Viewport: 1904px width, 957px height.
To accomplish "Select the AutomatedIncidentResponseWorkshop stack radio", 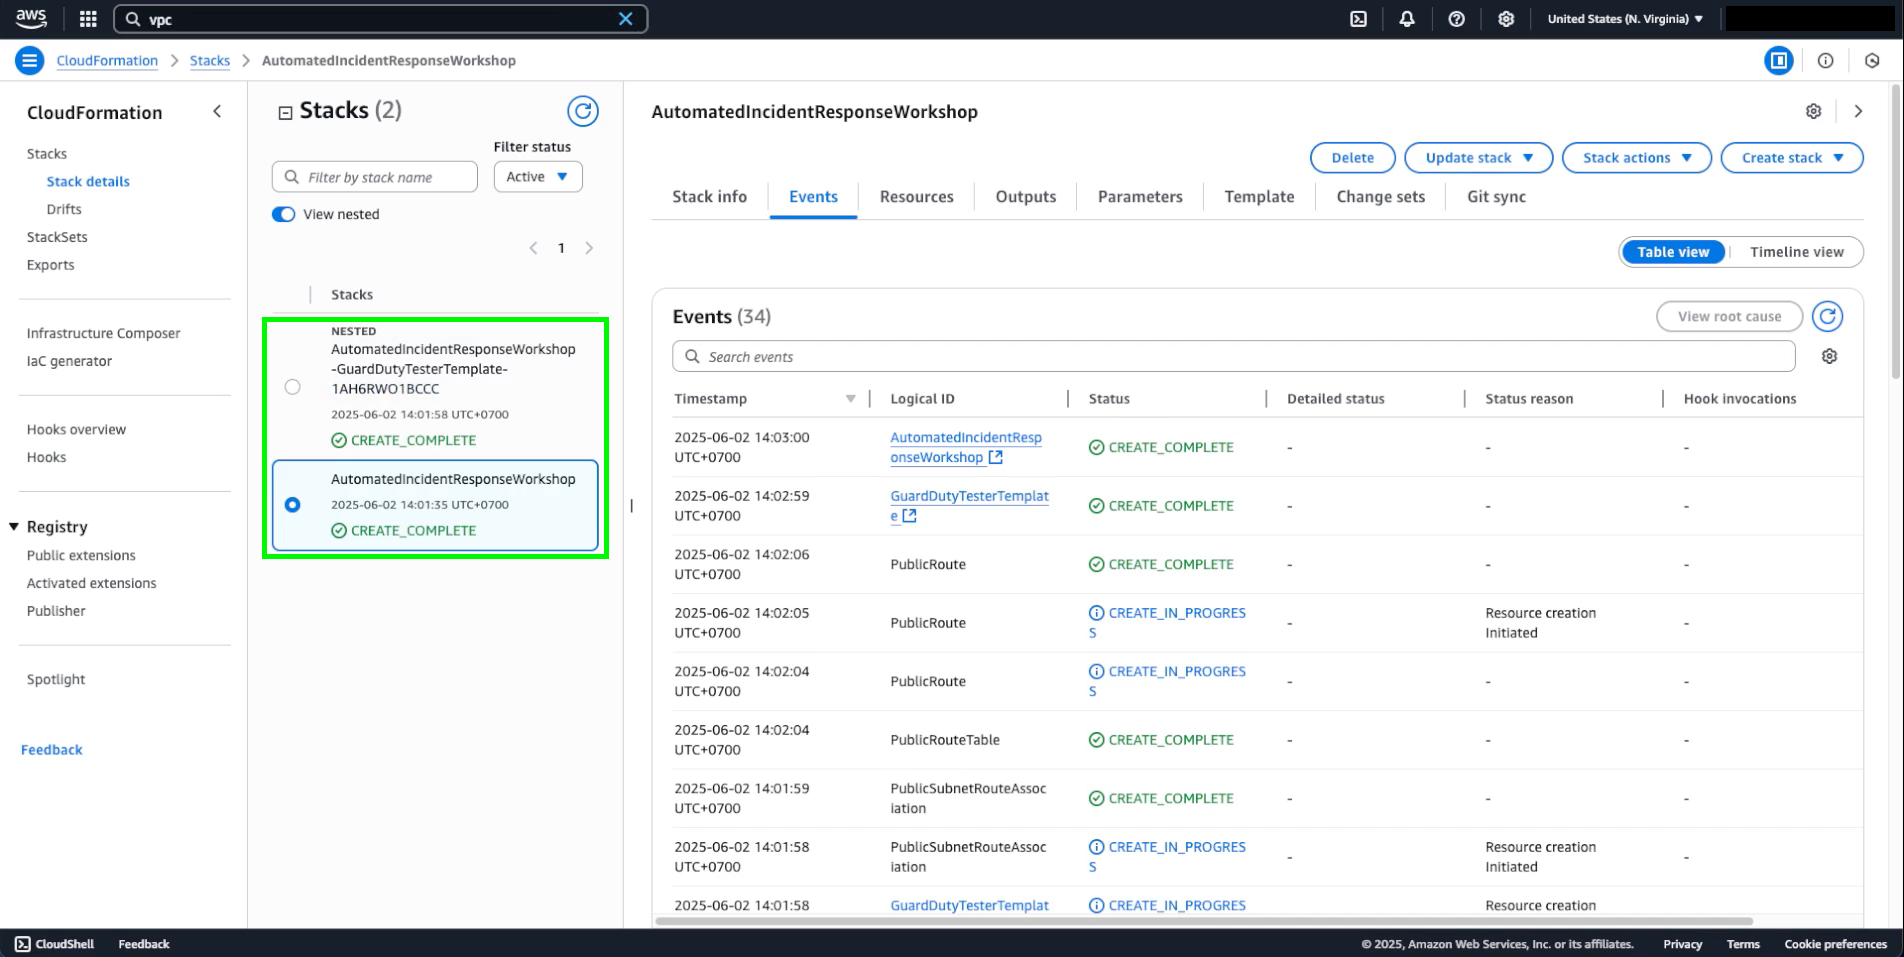I will coord(292,505).
